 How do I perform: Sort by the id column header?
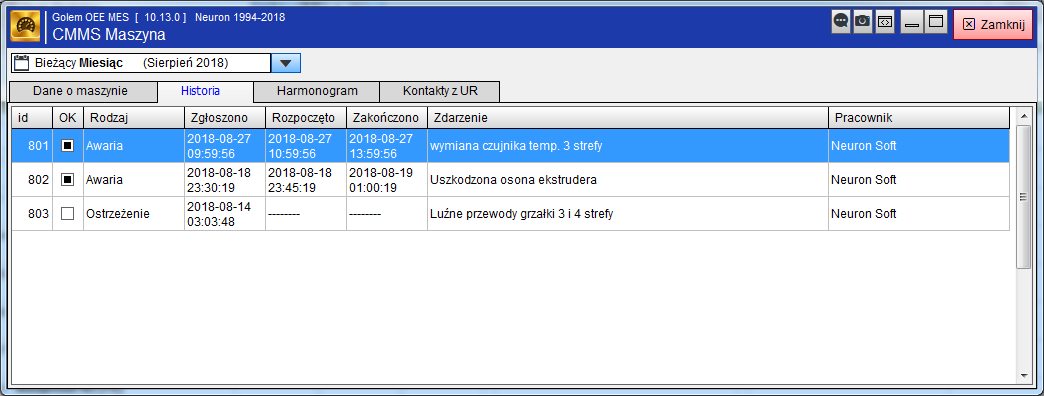coord(32,118)
